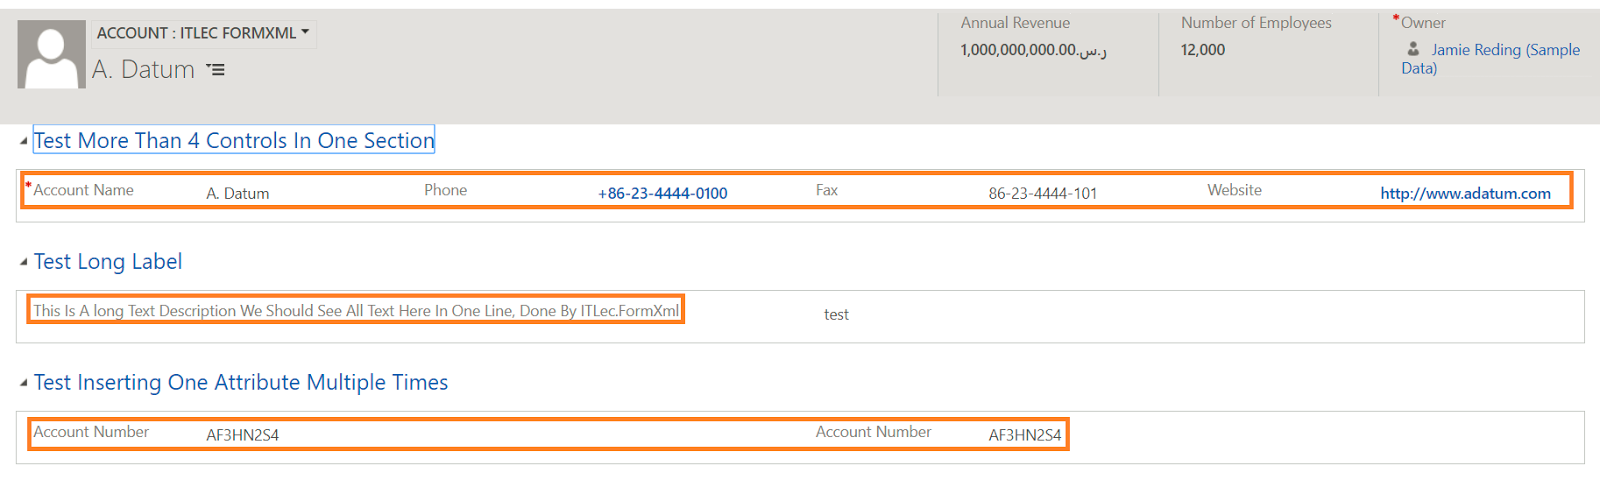Open website link http://www.adatum.com
1600x480 pixels.
pyautogui.click(x=1466, y=194)
